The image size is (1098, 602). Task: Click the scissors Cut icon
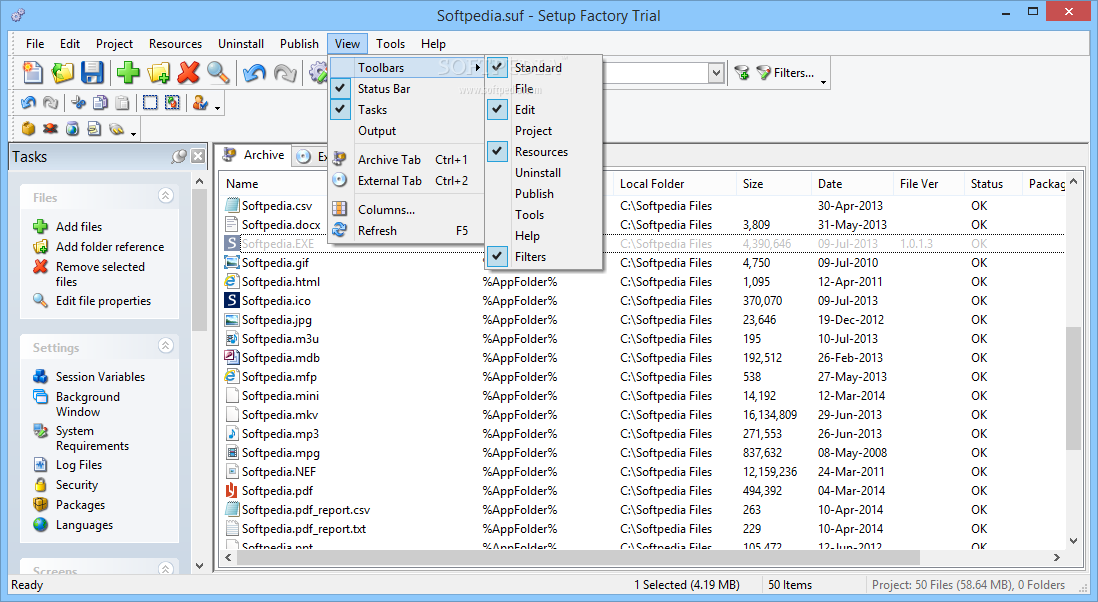(78, 103)
